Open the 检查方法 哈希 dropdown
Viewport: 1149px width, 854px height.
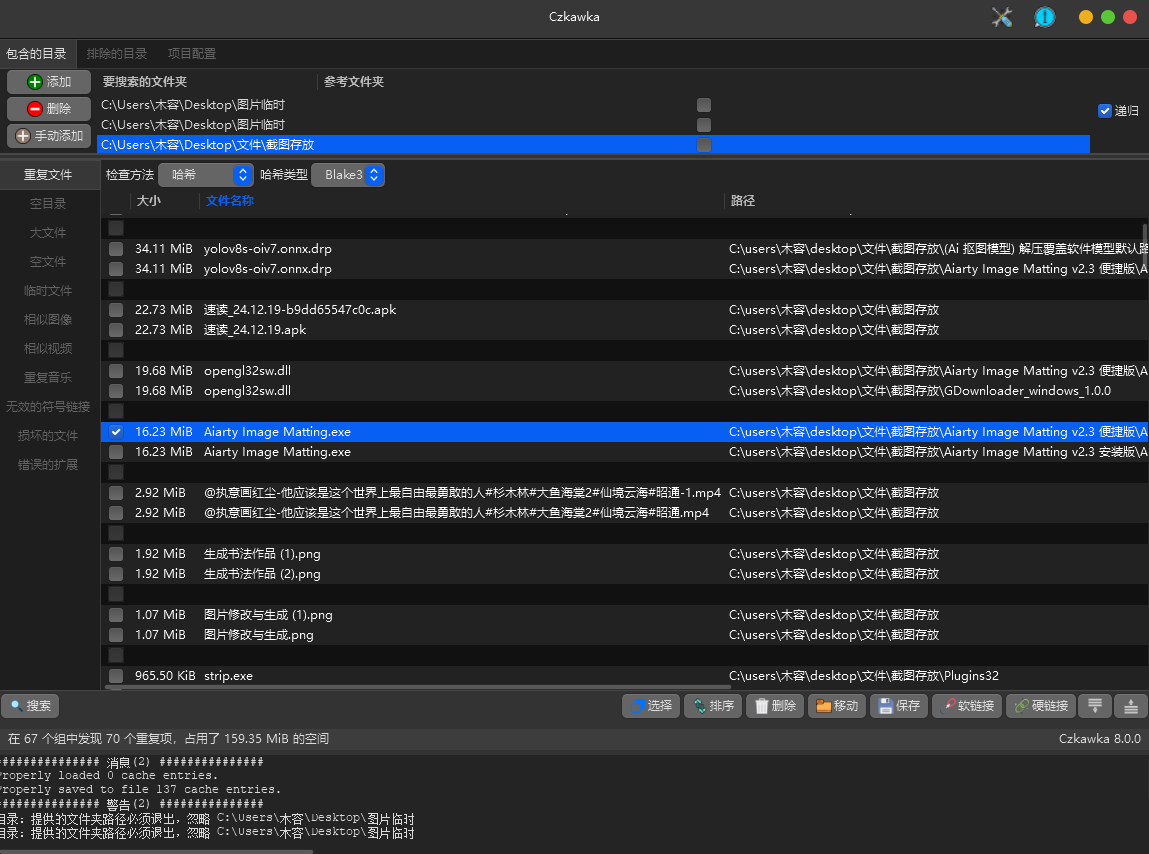tap(206, 174)
